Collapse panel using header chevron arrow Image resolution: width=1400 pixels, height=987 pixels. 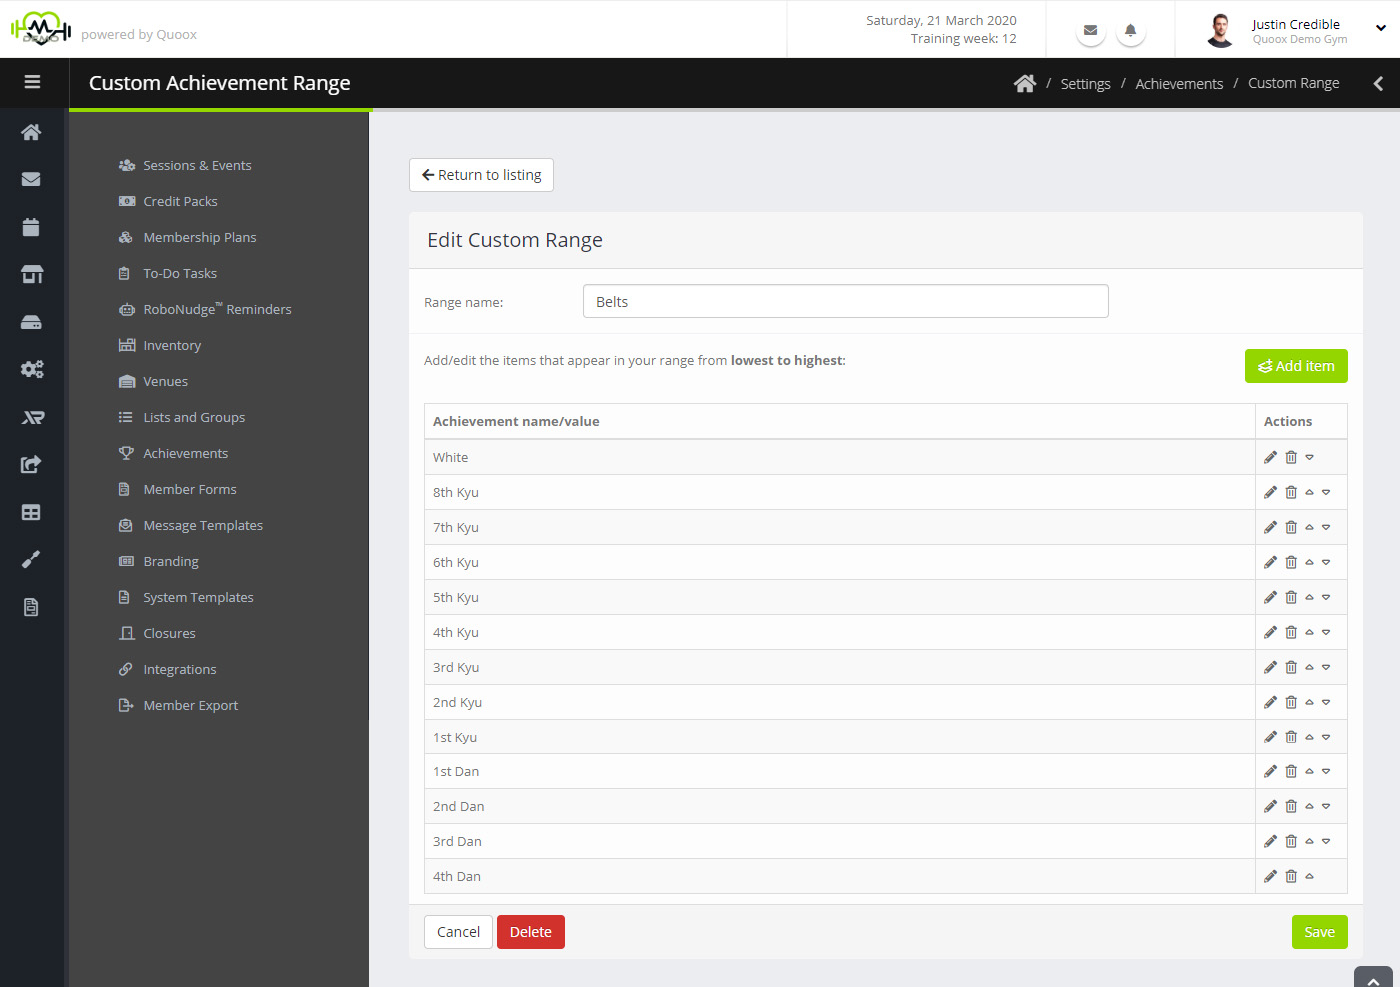pyautogui.click(x=1378, y=83)
